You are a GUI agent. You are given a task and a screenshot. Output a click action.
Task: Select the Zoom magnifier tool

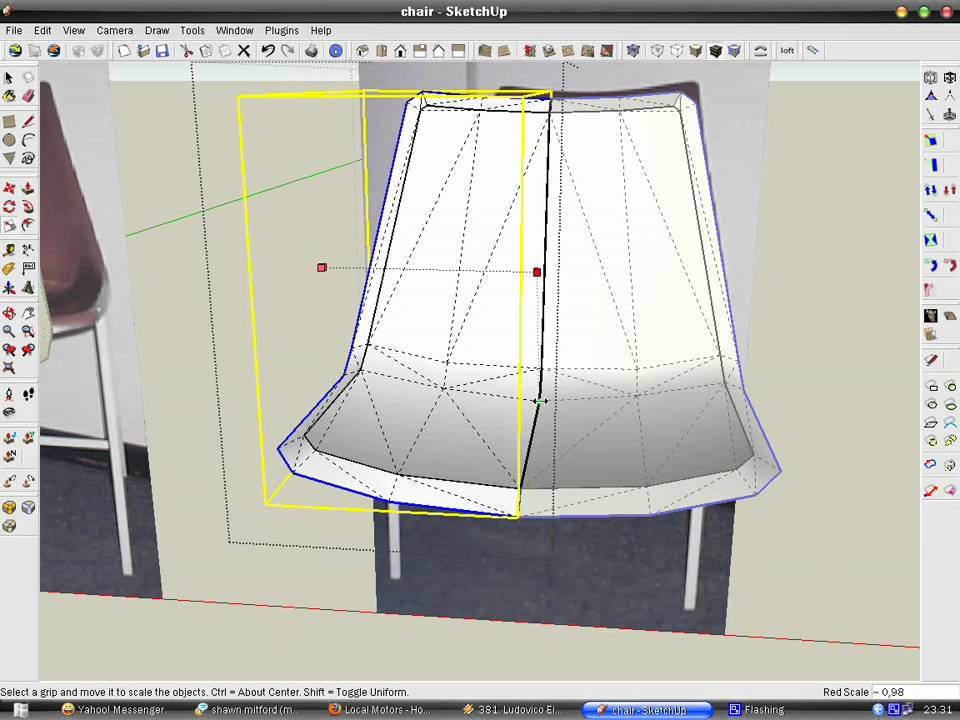[9, 331]
